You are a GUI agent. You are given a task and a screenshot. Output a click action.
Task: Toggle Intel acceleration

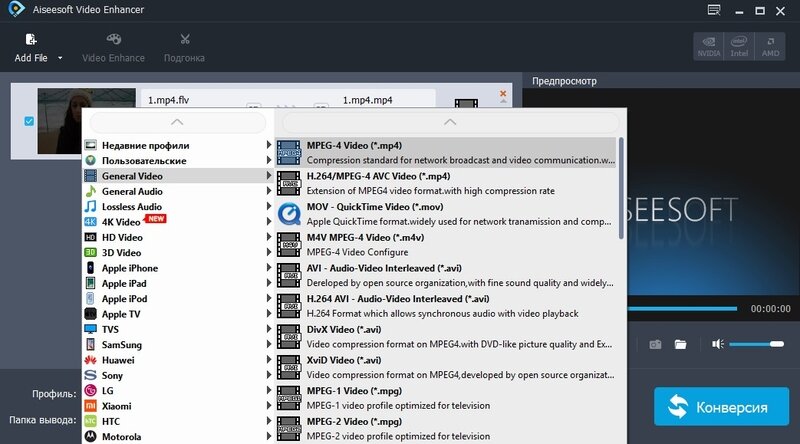coord(739,46)
